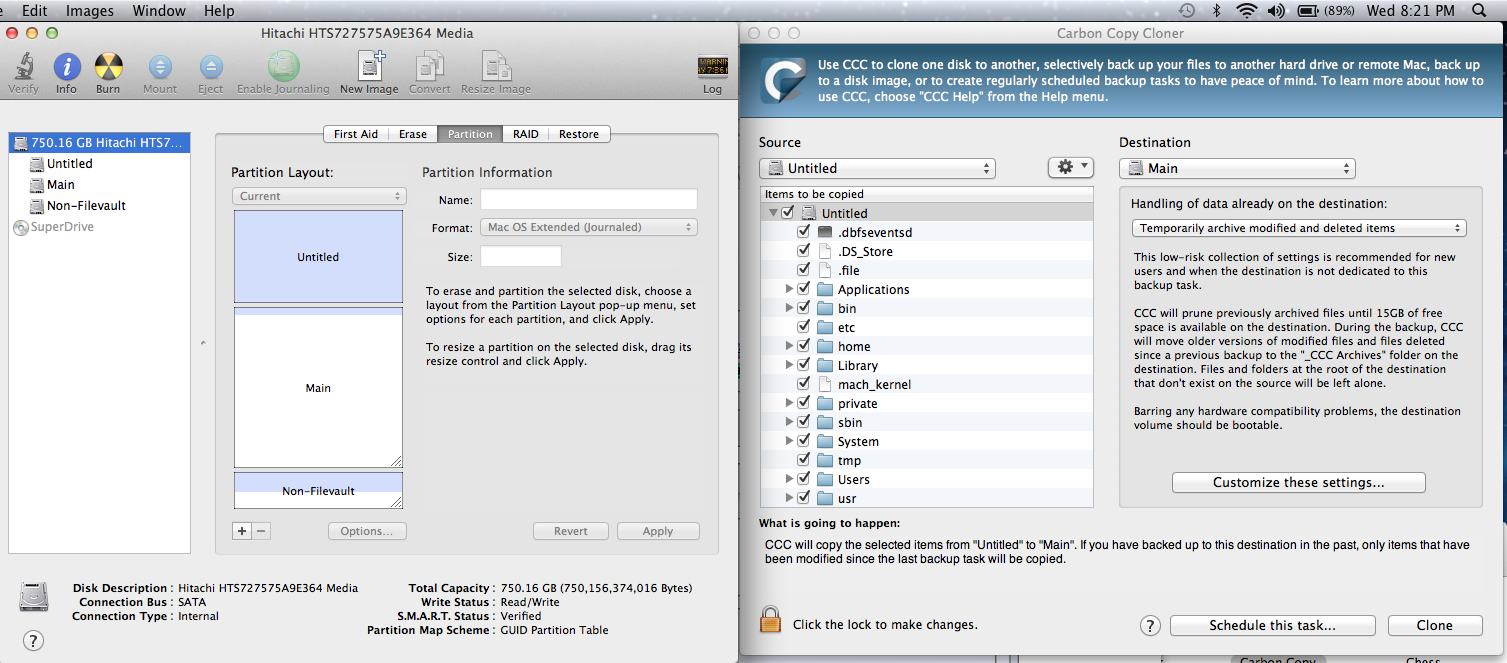The height and width of the screenshot is (663, 1507).
Task: Click Customize these settings button
Action: tap(1298, 482)
